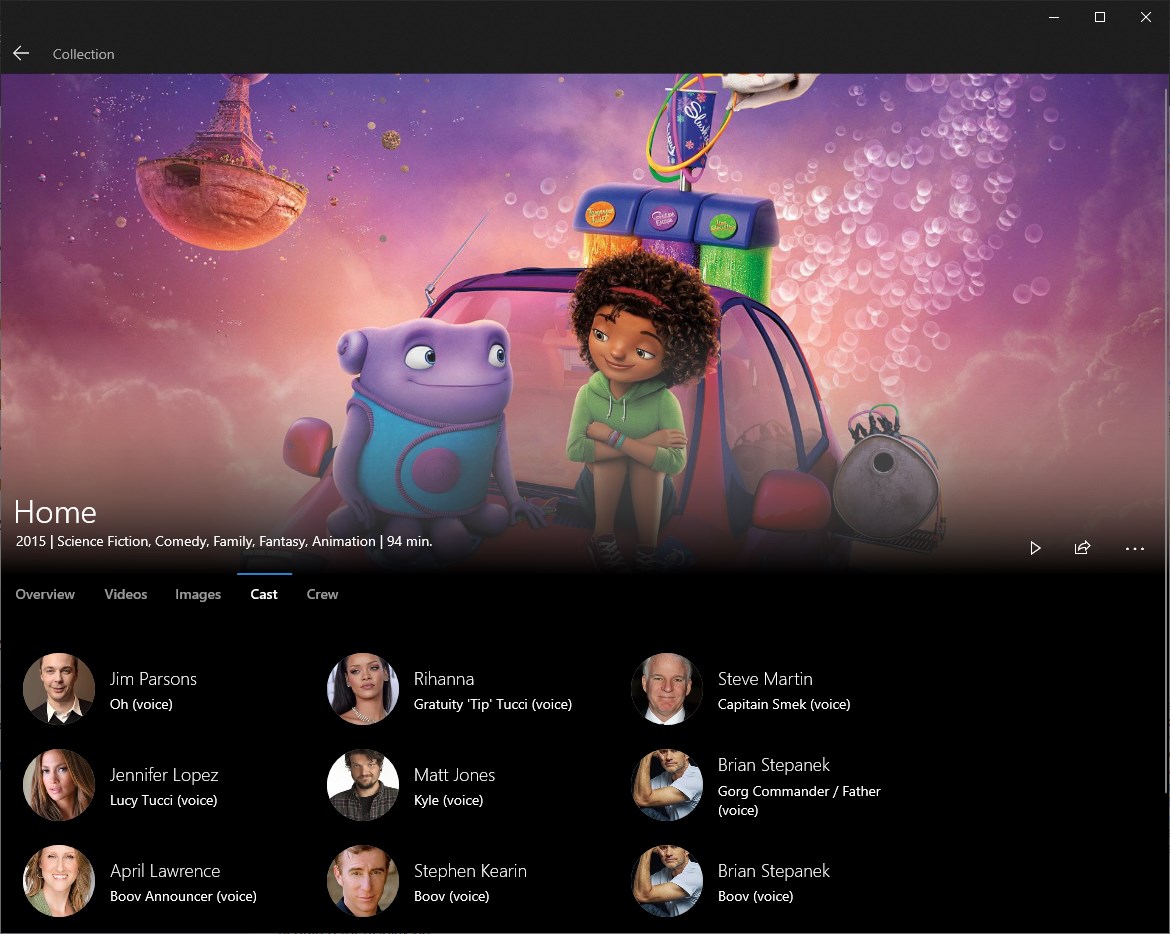Screen dimensions: 1170x934
Task: Select the Crew tab
Action: (322, 595)
